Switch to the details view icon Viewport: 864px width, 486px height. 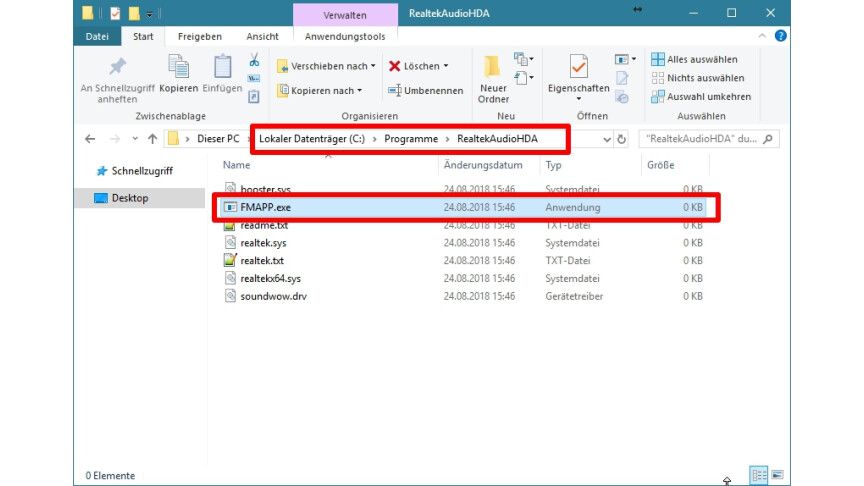click(x=759, y=475)
